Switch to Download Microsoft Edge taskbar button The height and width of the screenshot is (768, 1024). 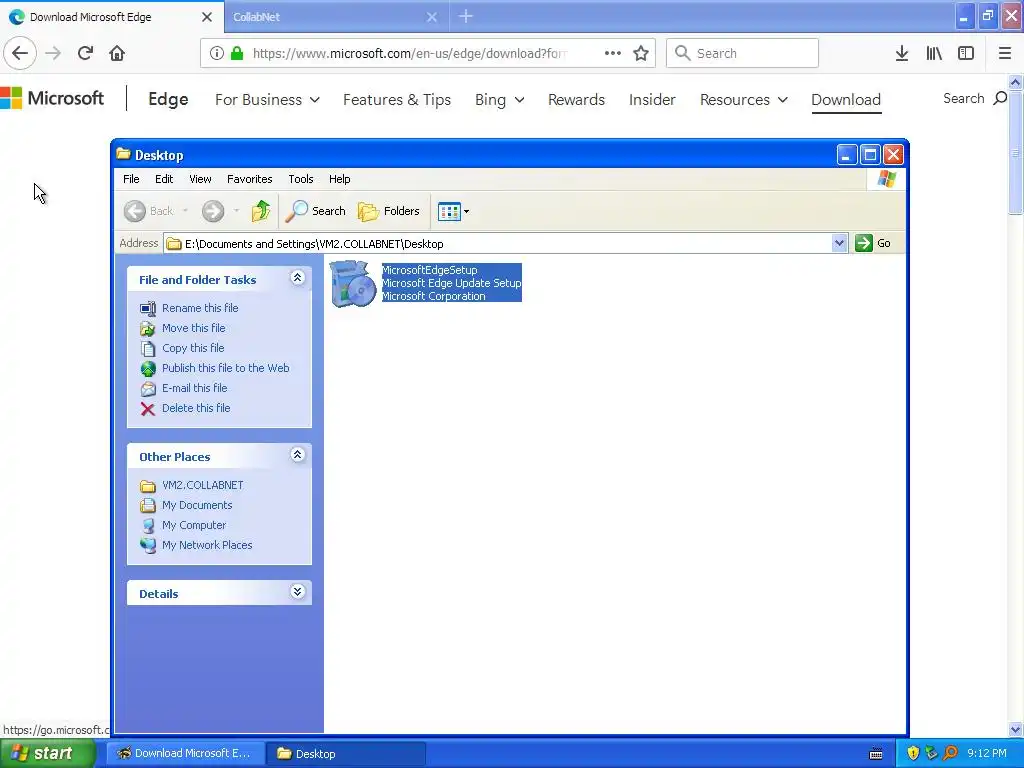point(185,754)
